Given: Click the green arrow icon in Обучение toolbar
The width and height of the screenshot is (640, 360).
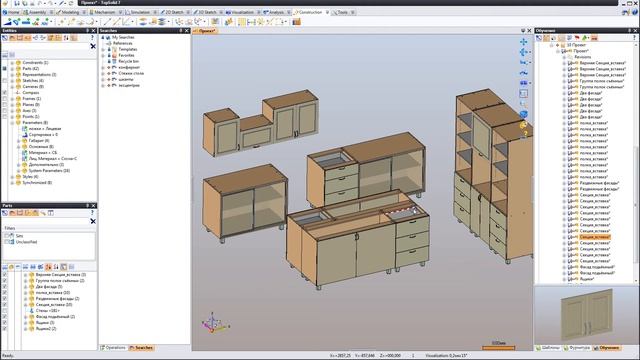Looking at the screenshot, I should [x=585, y=38].
